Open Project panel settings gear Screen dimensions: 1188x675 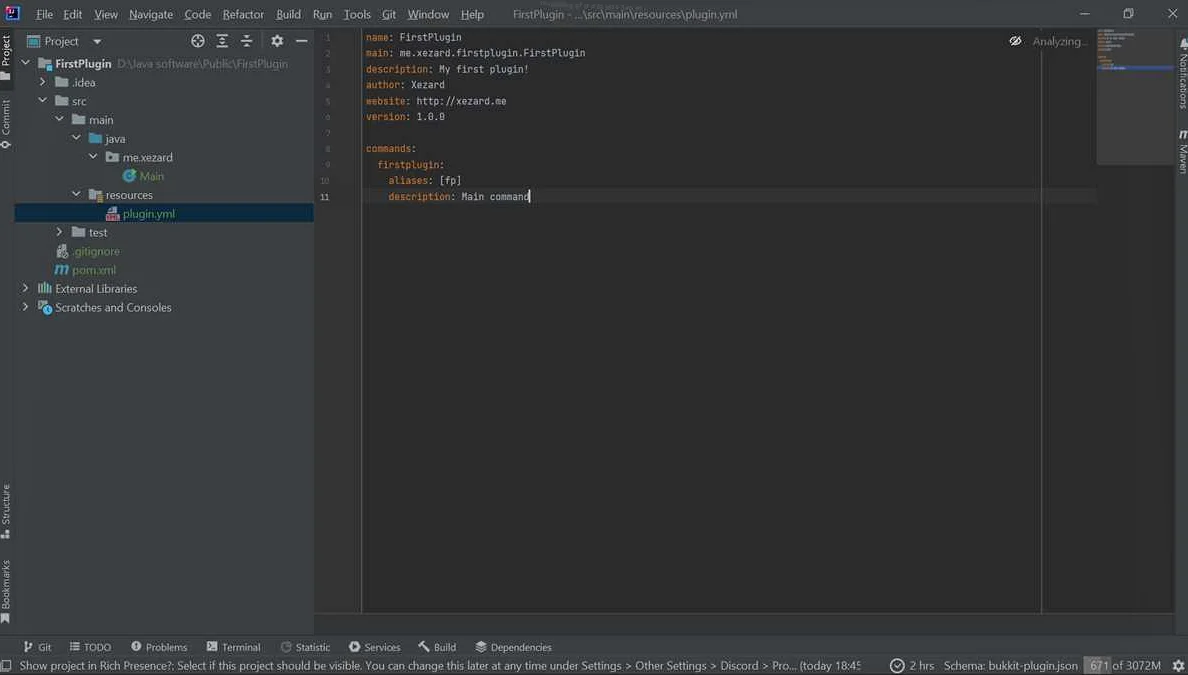coord(276,41)
